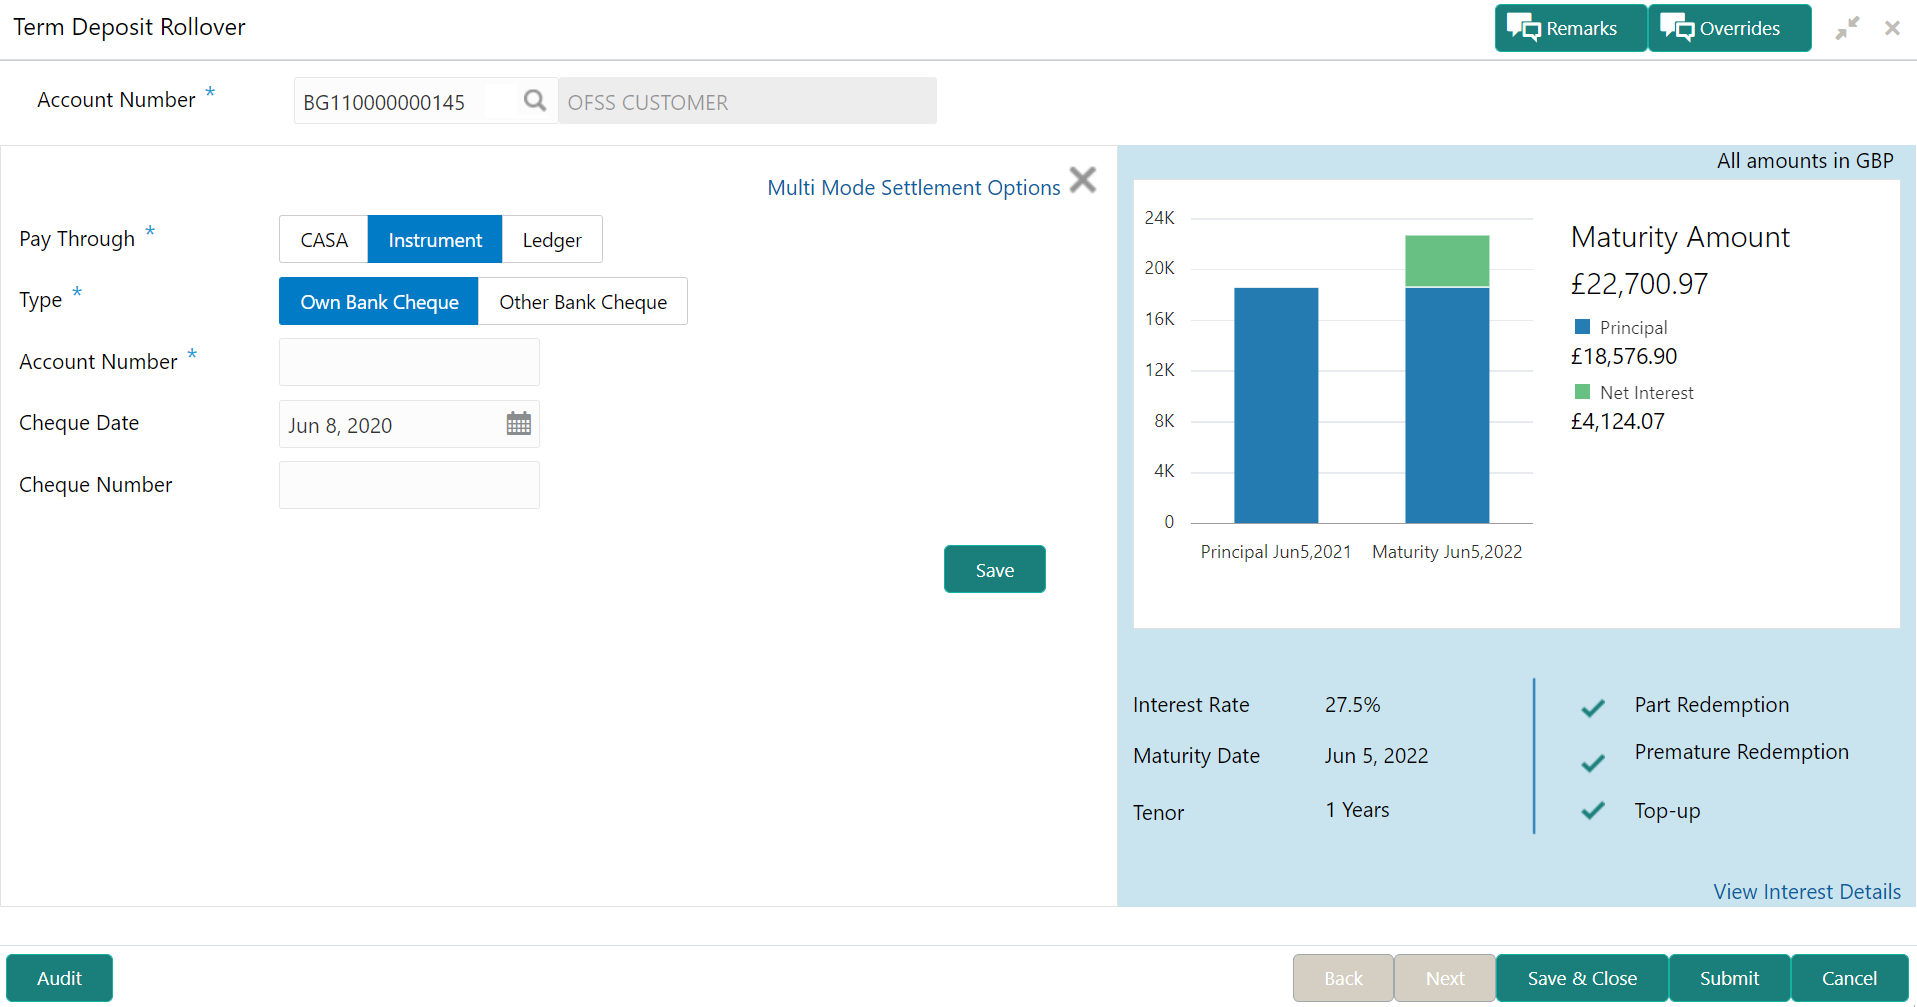Click the Net Interest green legend swatch
The width and height of the screenshot is (1917, 1007).
pos(1582,392)
